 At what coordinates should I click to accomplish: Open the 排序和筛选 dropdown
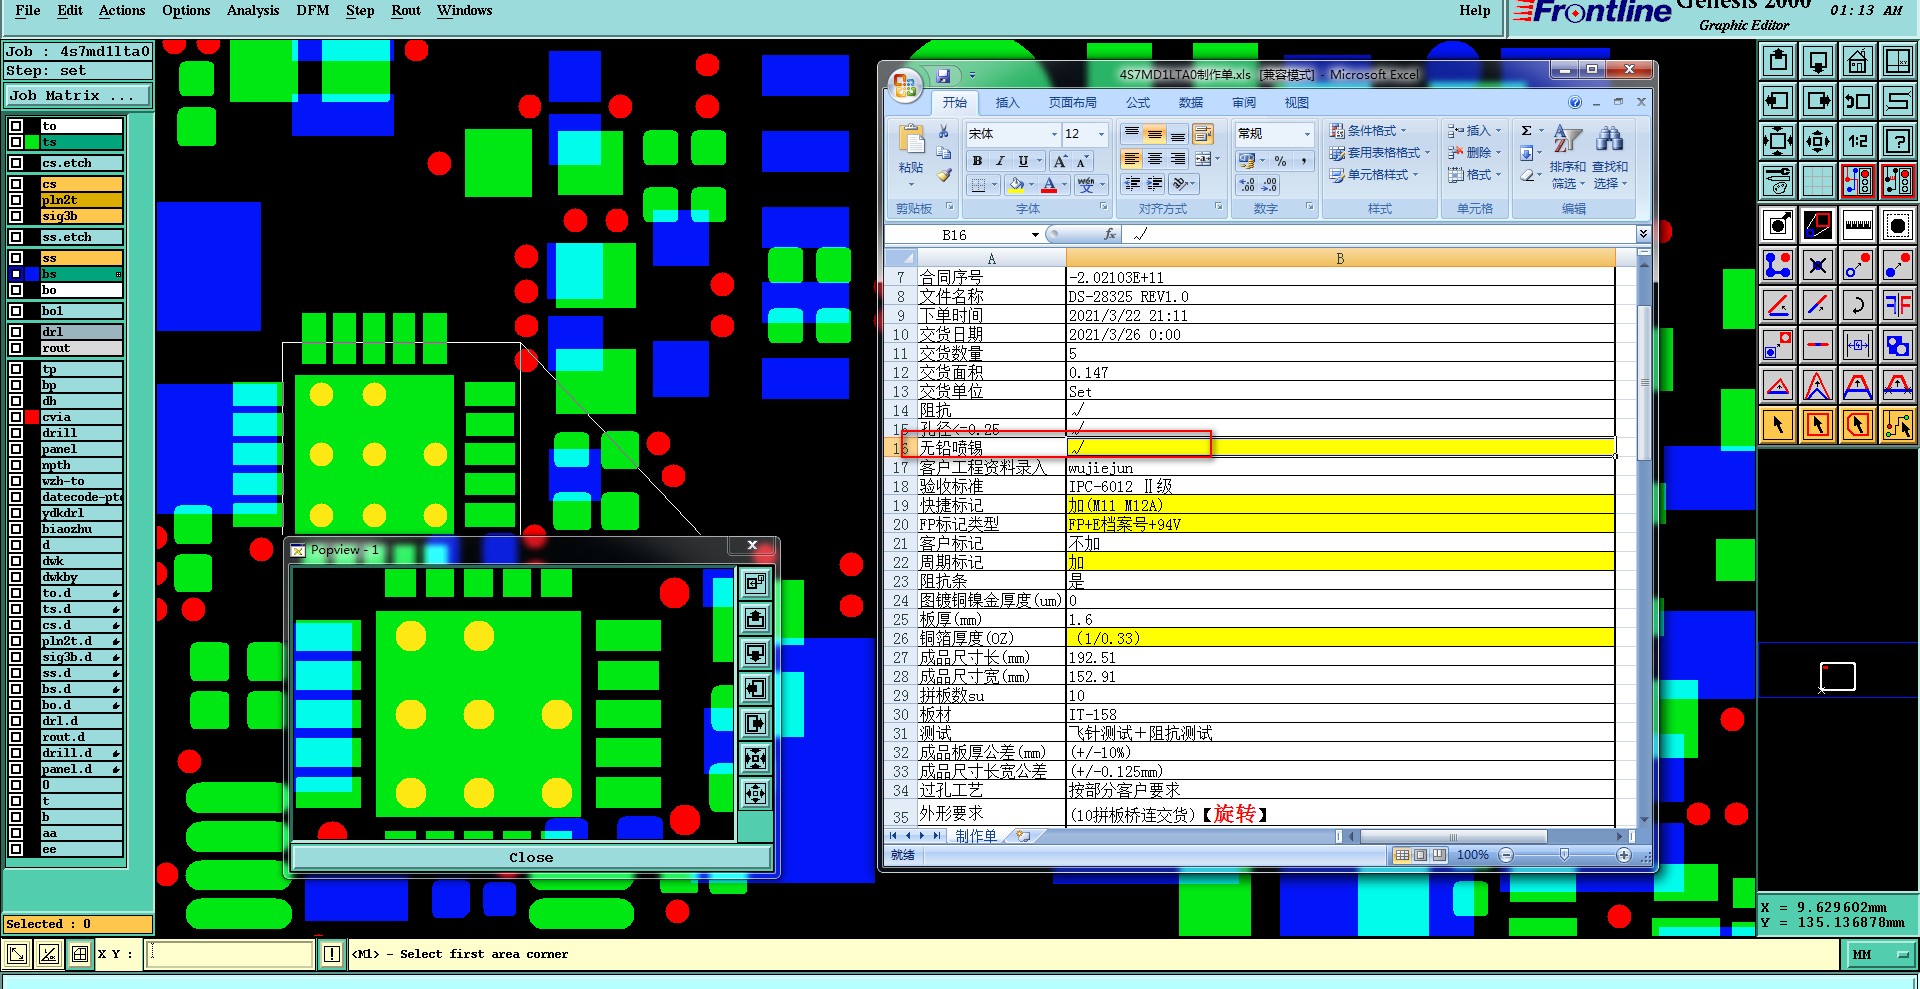pos(1567,156)
